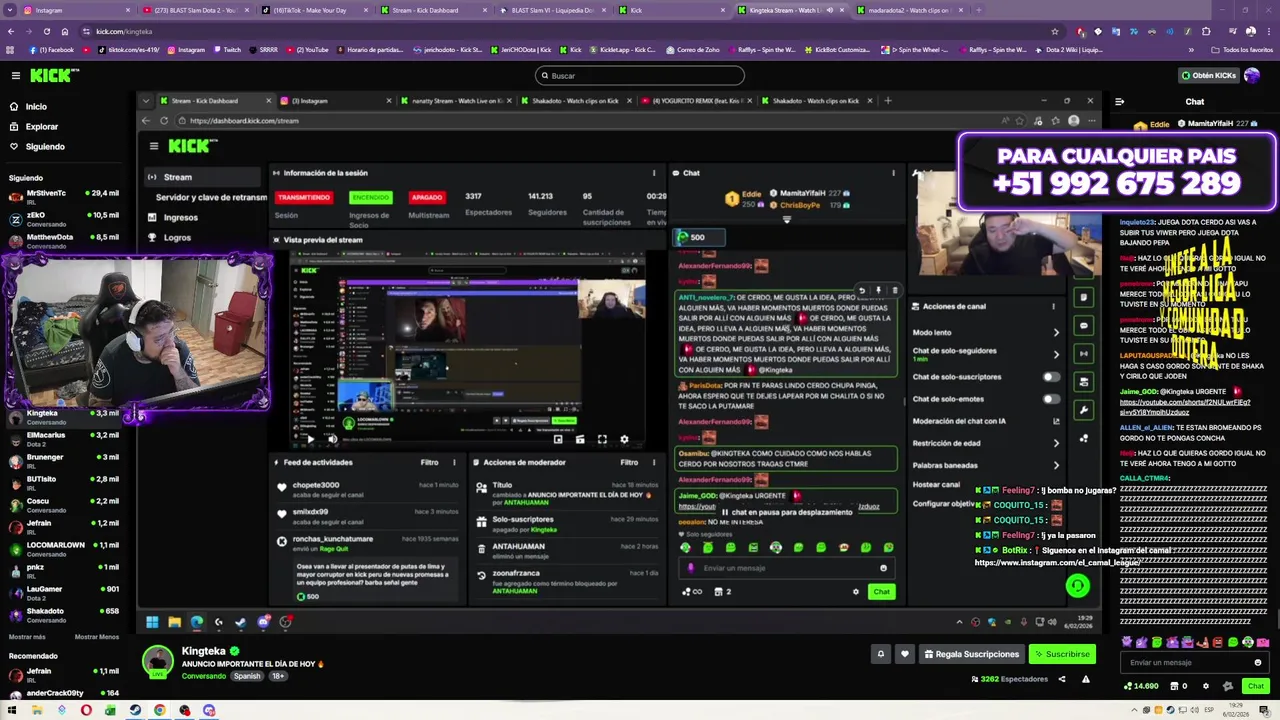Screen dimensions: 1280x720
Task: Open Kick hamburger menu at top left
Action: pos(15,76)
